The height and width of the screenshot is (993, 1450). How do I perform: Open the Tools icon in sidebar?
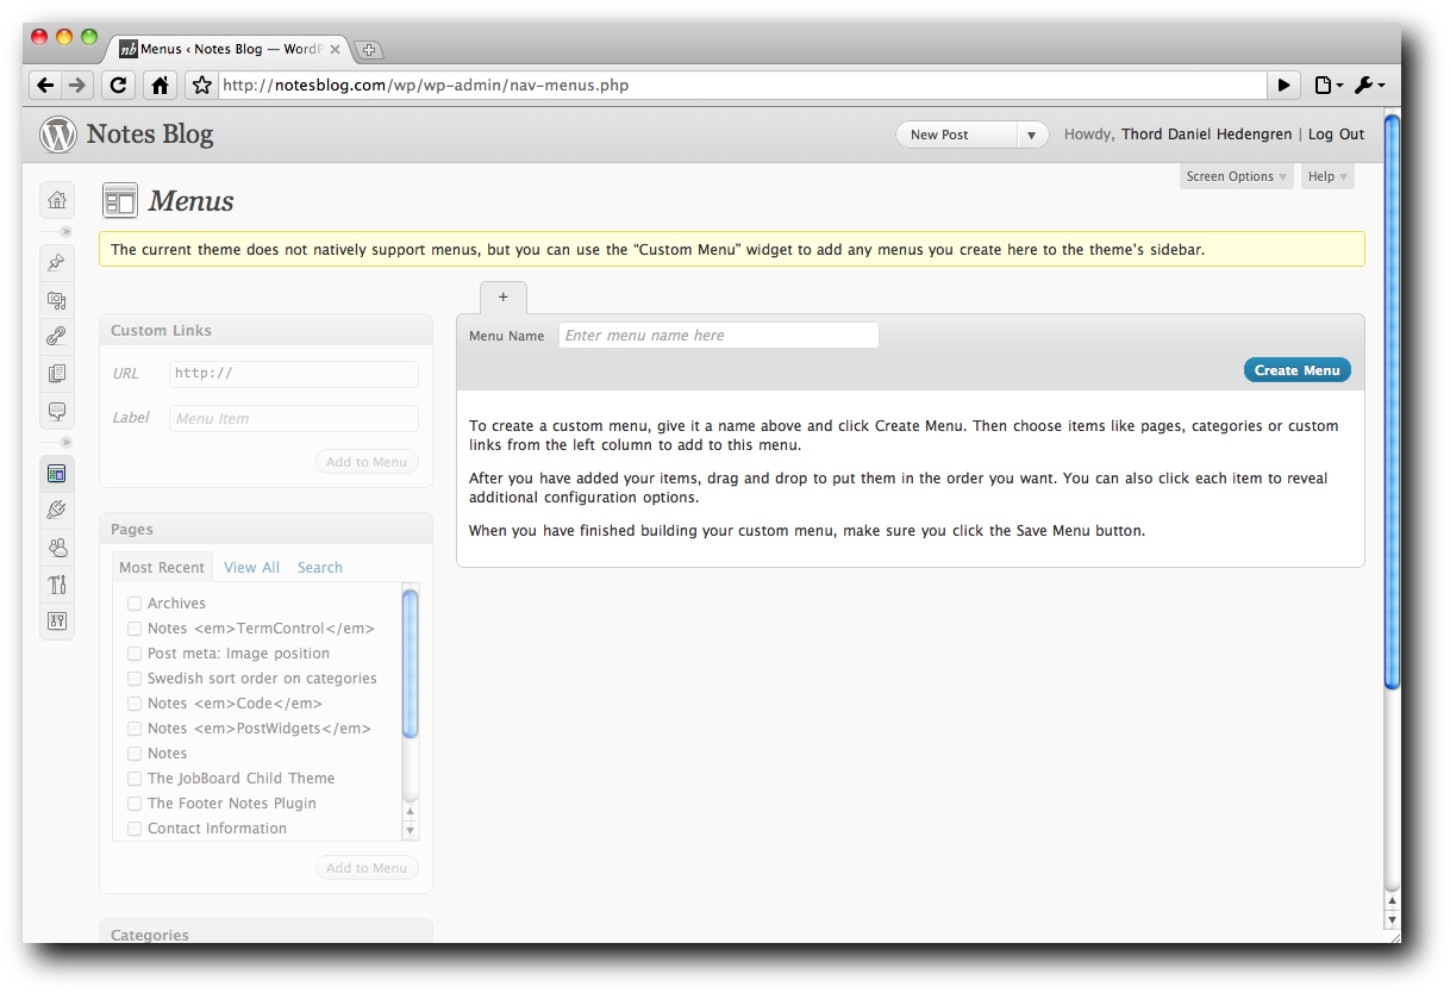pos(57,584)
